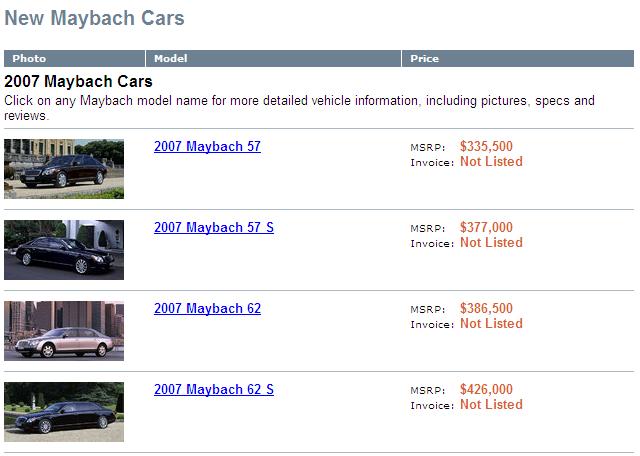
Task: Click the $335,500 MSRP price
Action: click(x=486, y=146)
